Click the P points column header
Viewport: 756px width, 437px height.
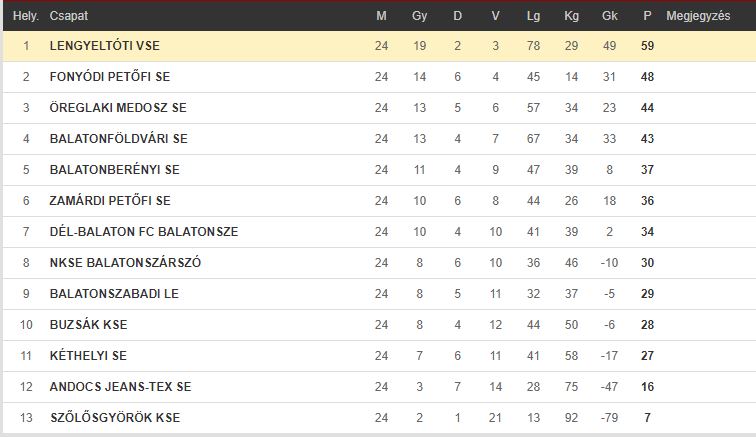(647, 16)
